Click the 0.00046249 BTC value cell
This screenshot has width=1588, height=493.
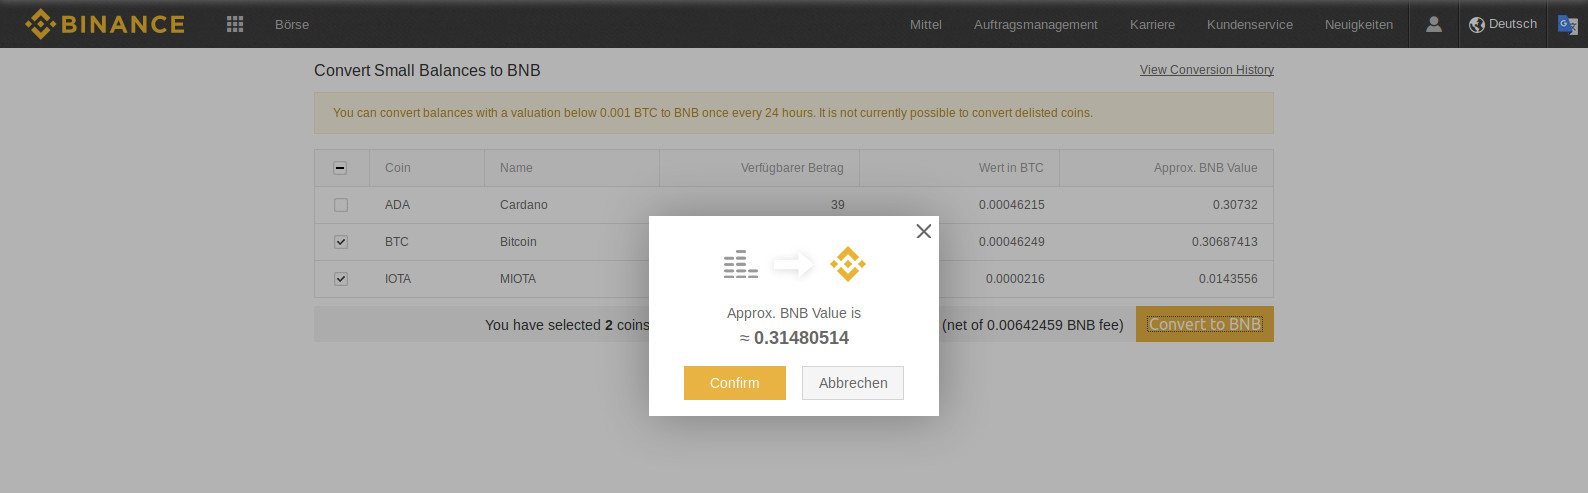1012,242
